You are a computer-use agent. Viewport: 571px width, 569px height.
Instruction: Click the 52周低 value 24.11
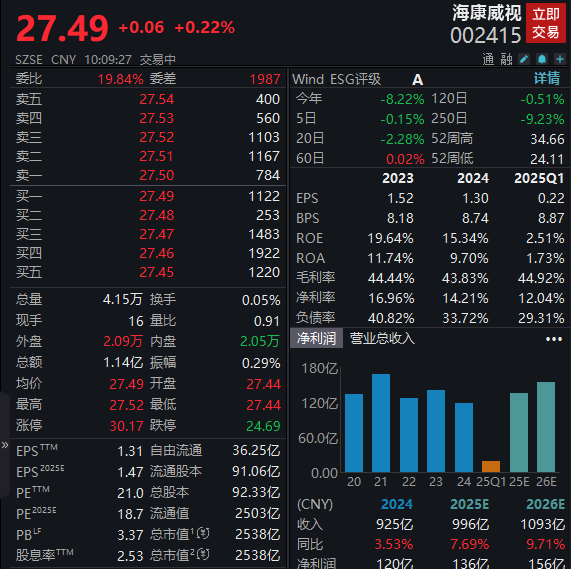pos(547,159)
